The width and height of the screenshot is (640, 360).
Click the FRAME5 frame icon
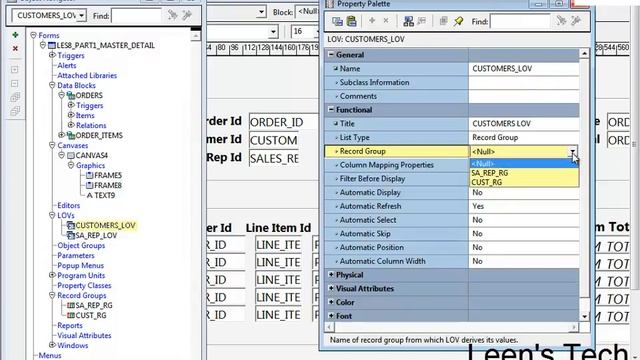[x=90, y=176]
